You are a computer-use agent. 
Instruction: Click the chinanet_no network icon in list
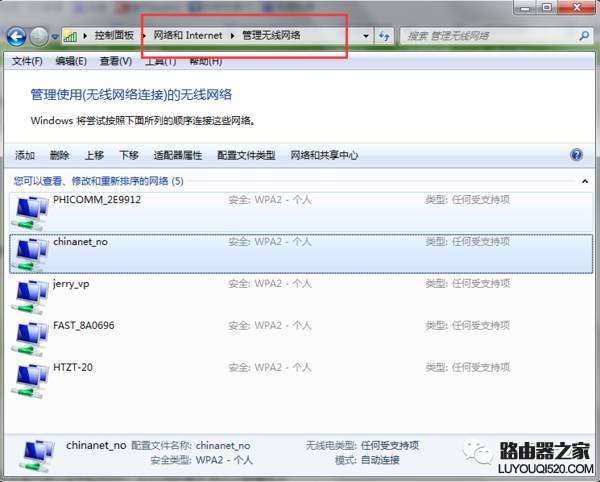coord(30,254)
